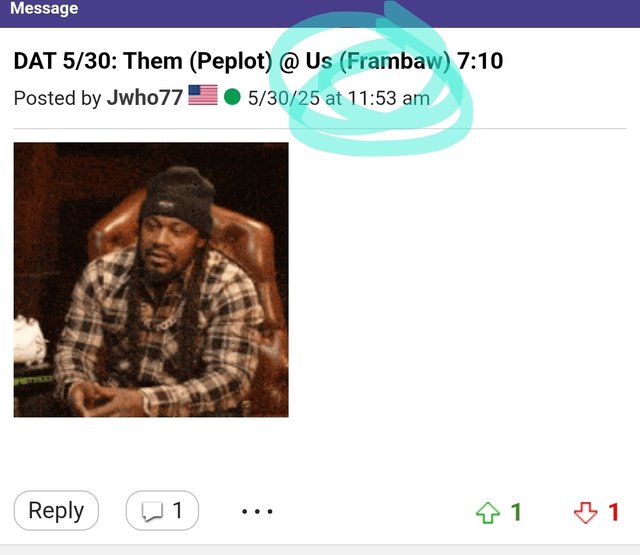Open the replies count button
The width and height of the screenshot is (640, 555).
pyautogui.click(x=162, y=511)
